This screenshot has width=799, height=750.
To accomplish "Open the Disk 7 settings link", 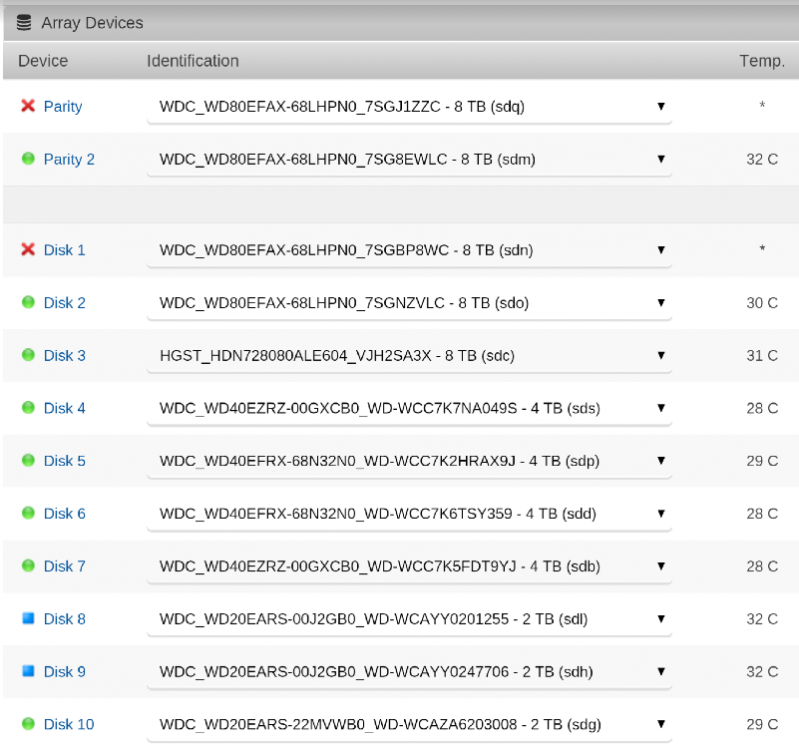I will pyautogui.click(x=64, y=566).
